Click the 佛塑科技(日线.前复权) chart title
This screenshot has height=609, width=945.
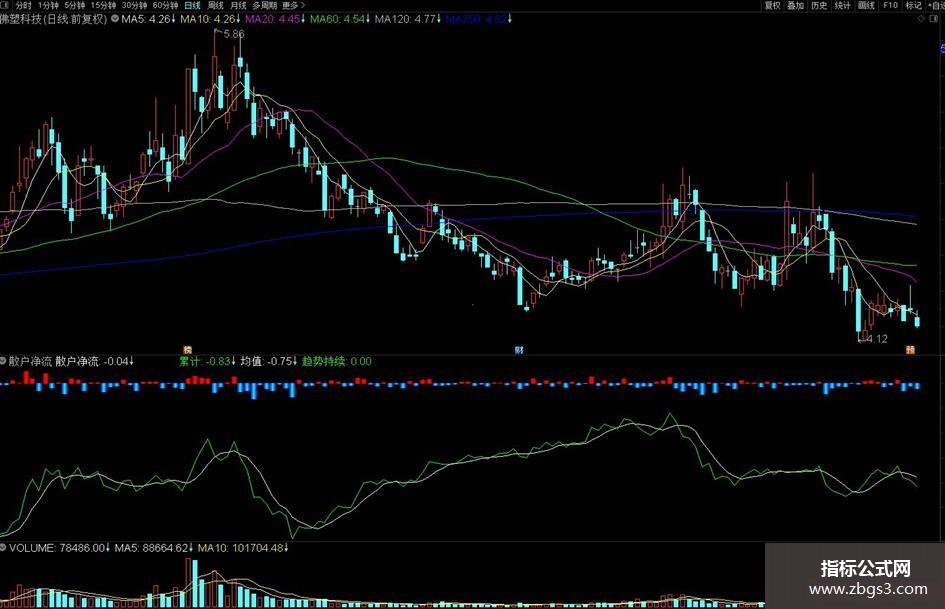[x=53, y=19]
